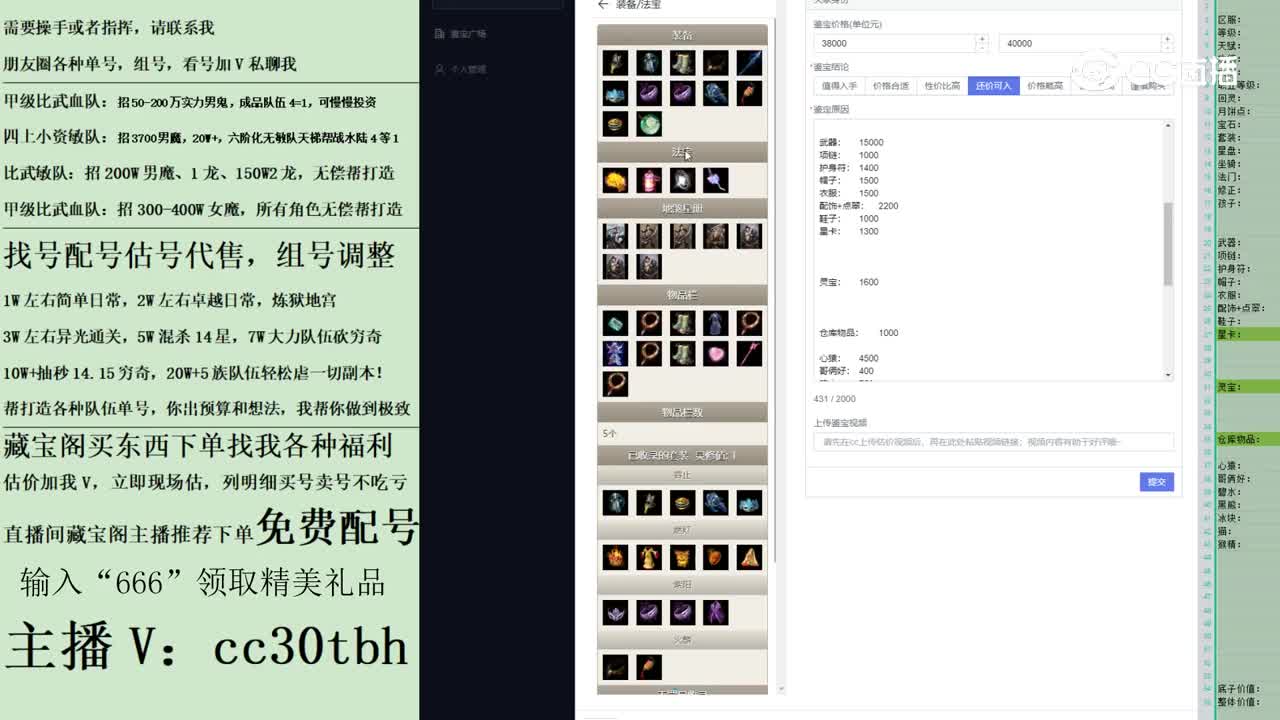Select the highlighted 星卡: spreadsheet cell
The width and height of the screenshot is (1280, 720).
pos(1247,335)
